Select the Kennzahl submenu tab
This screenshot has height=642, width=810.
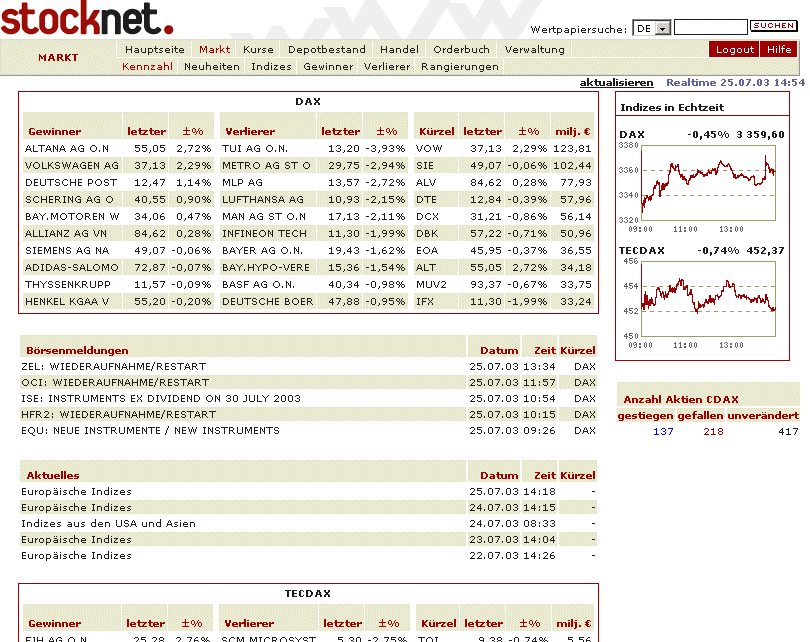(147, 67)
